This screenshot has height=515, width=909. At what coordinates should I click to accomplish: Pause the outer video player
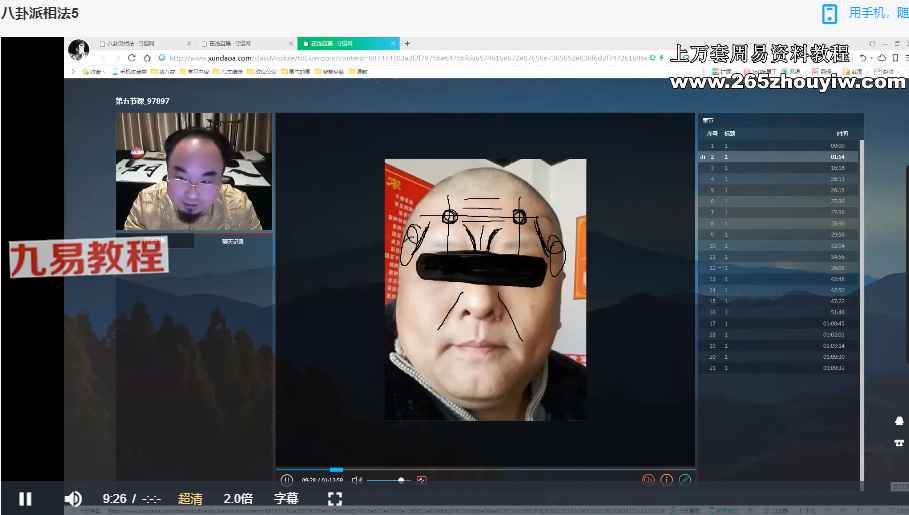pos(25,499)
